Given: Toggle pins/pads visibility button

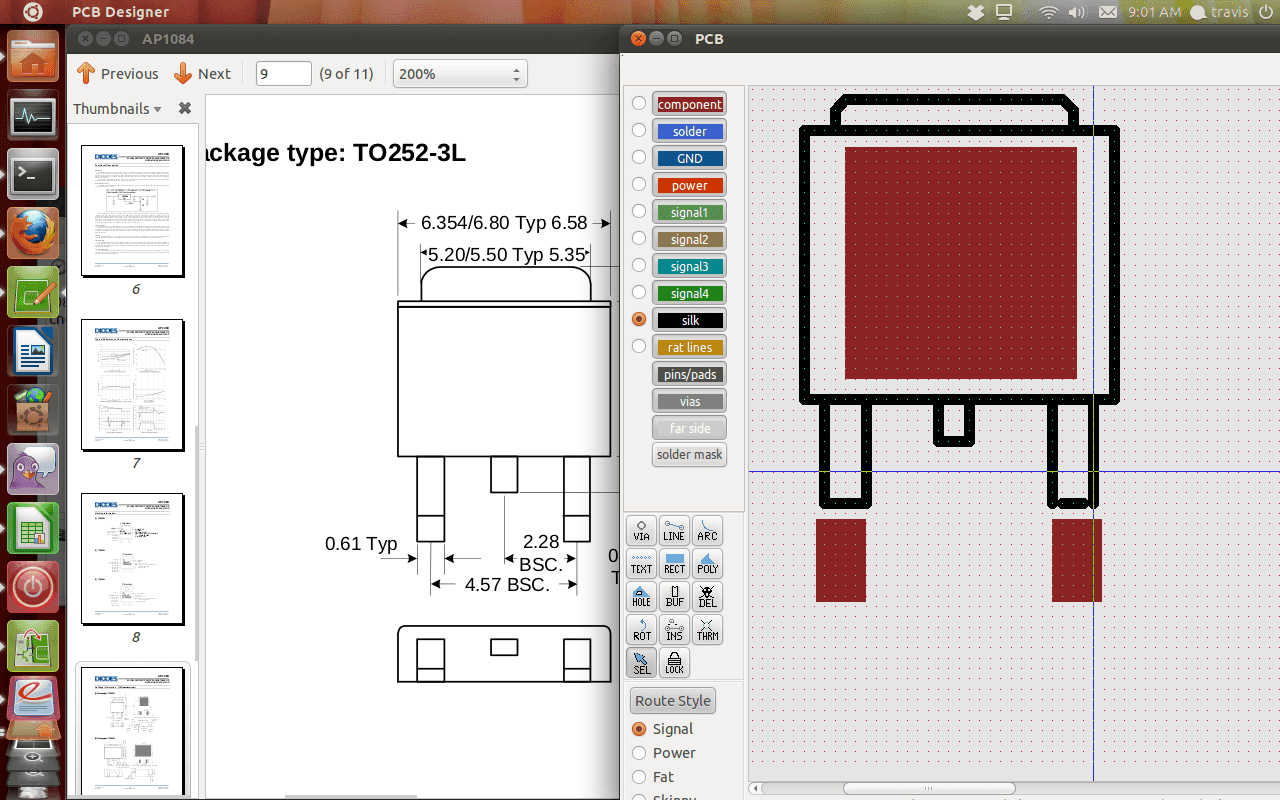Looking at the screenshot, I should tap(690, 374).
